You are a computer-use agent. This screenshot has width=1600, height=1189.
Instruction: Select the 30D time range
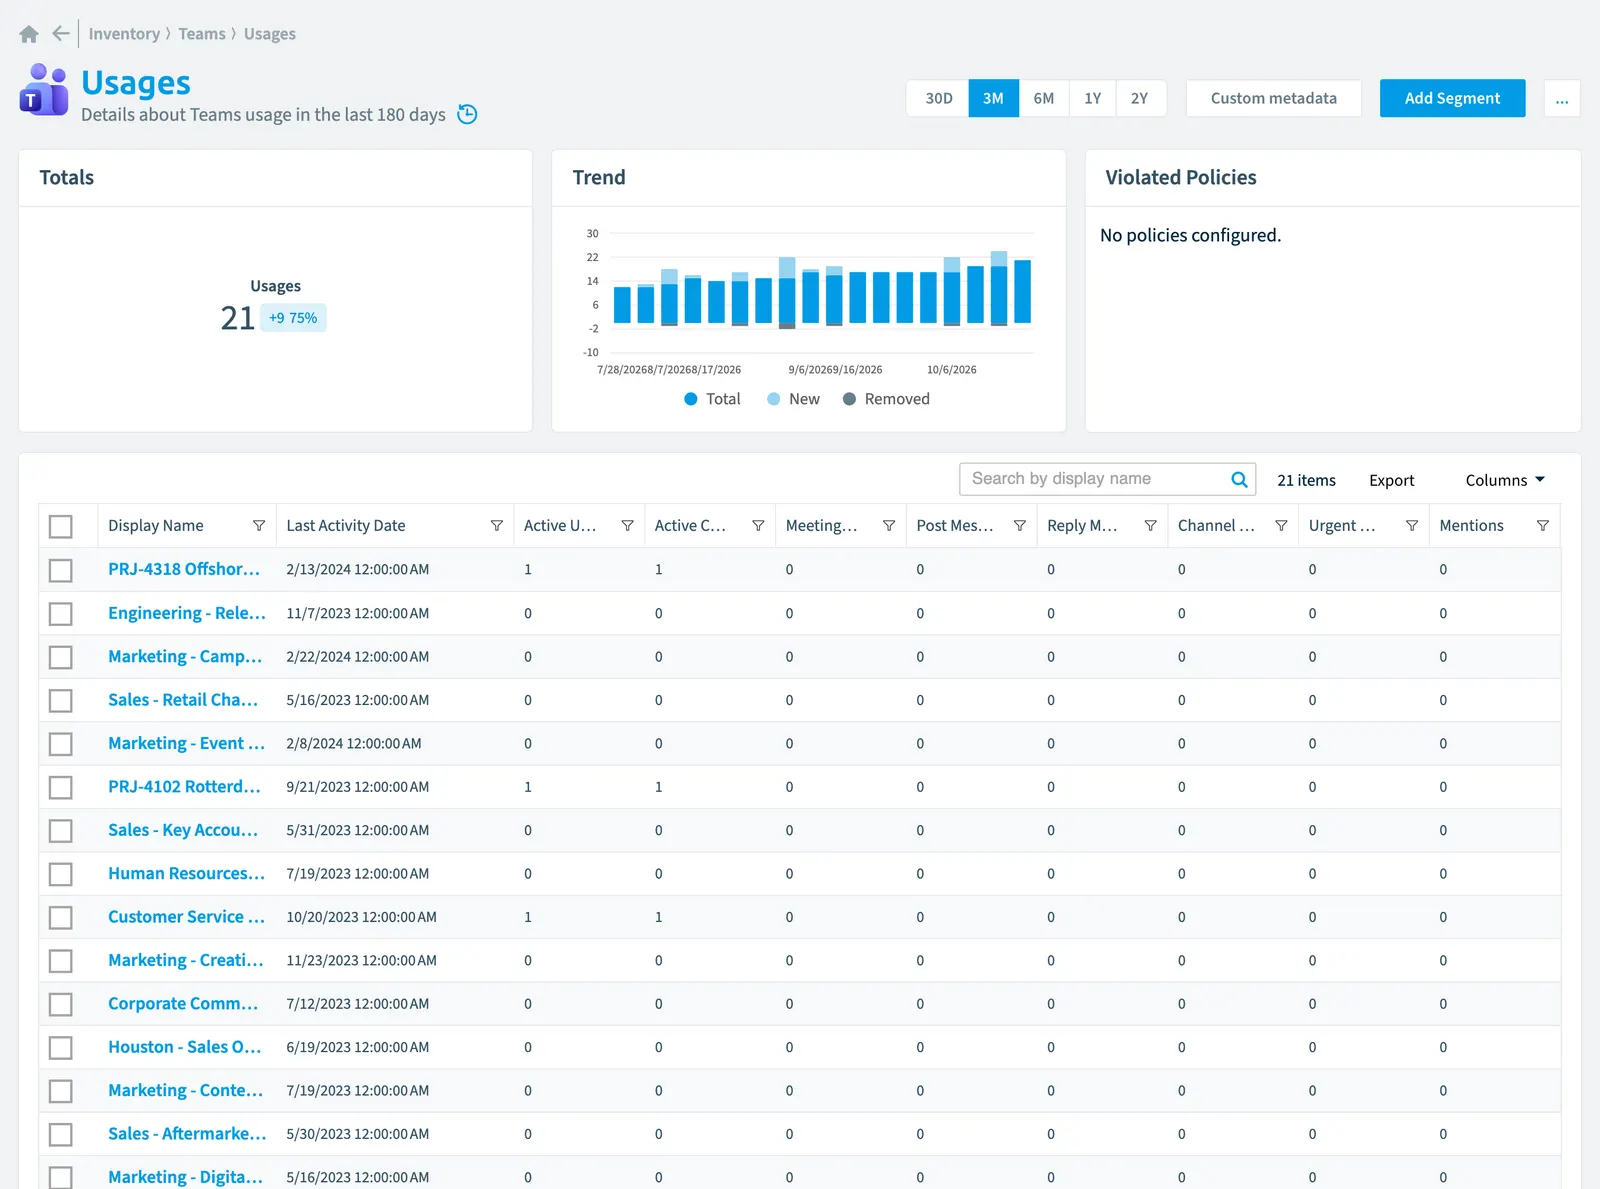coord(938,98)
